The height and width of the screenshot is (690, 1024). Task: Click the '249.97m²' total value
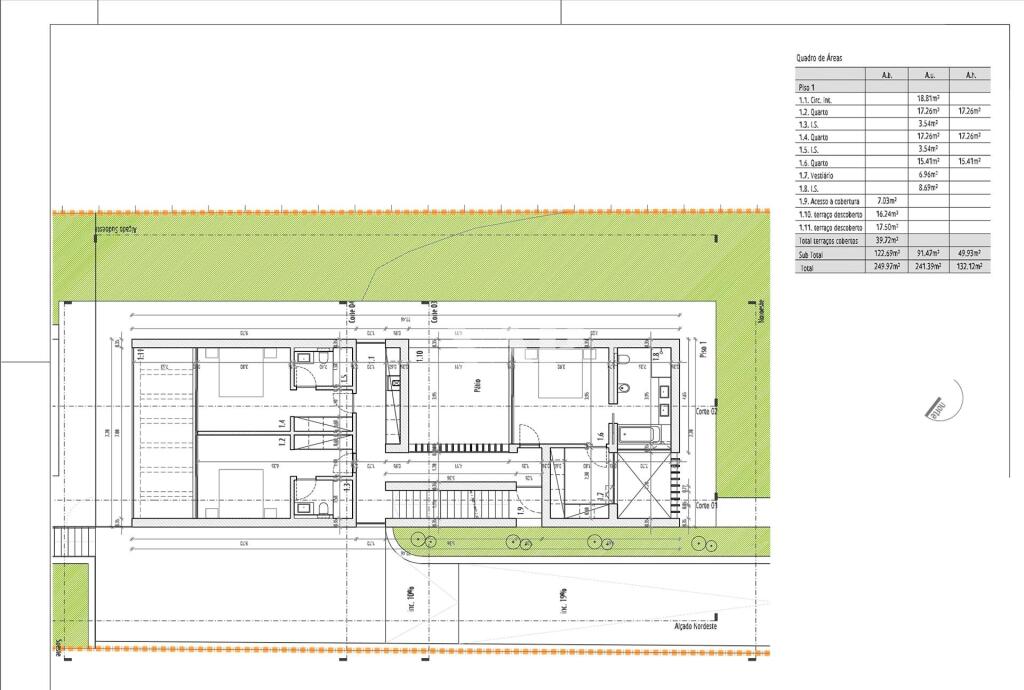tap(887, 266)
